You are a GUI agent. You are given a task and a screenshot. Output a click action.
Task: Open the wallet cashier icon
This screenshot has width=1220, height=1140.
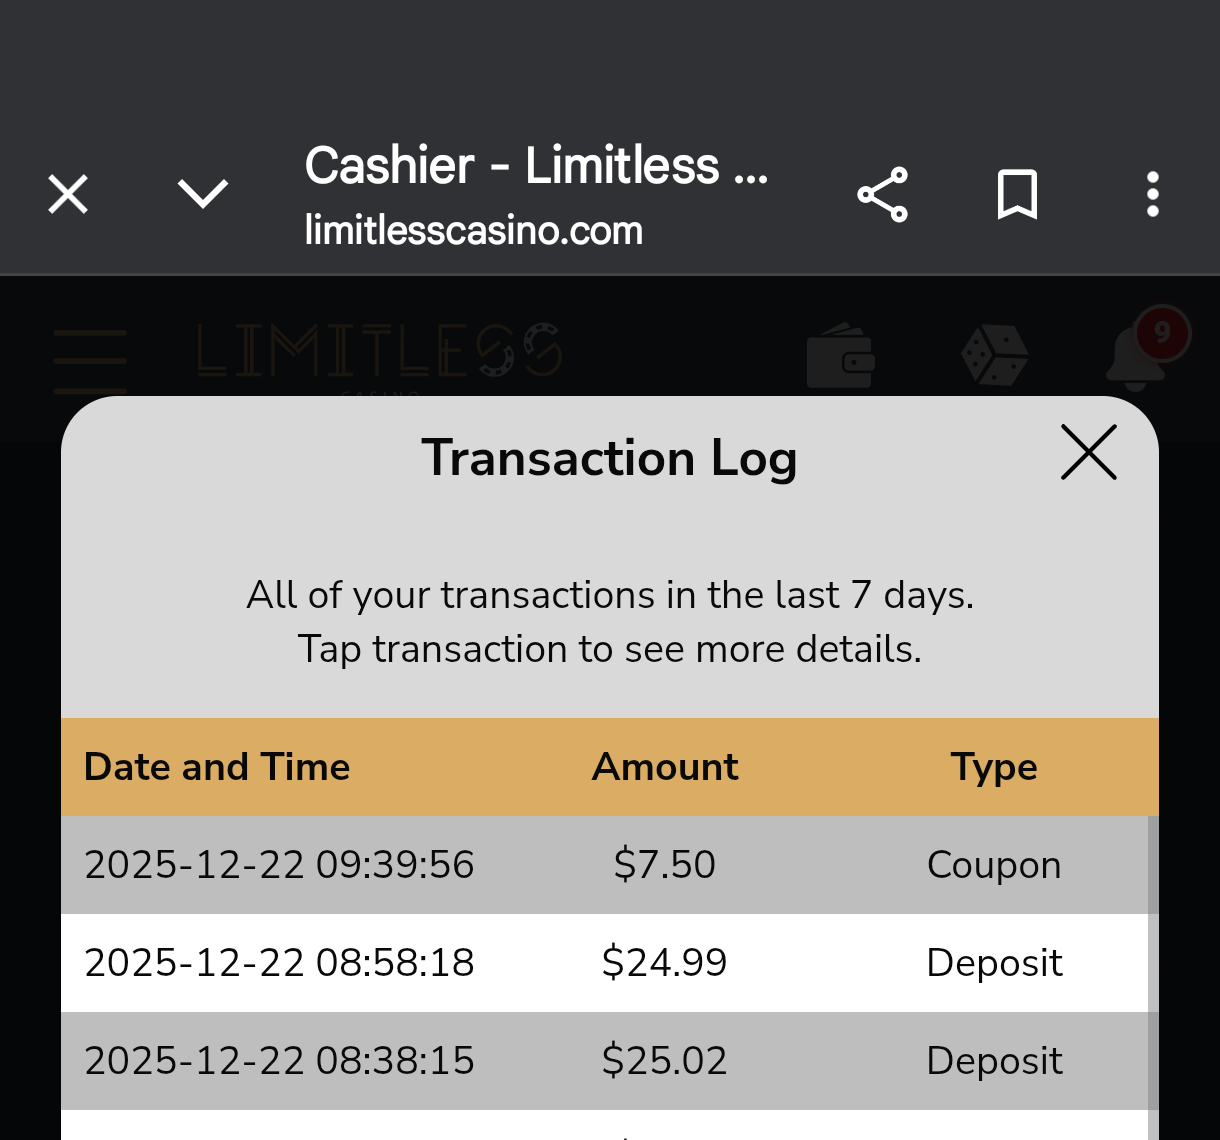click(x=841, y=357)
